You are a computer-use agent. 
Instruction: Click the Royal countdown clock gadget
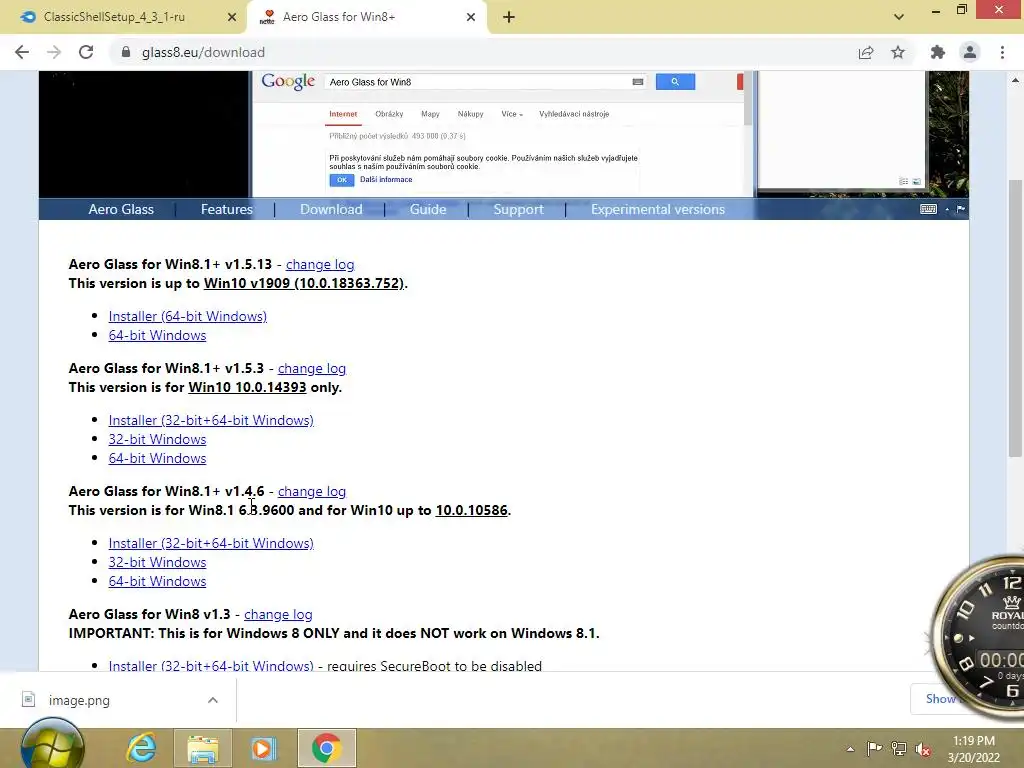pos(978,637)
